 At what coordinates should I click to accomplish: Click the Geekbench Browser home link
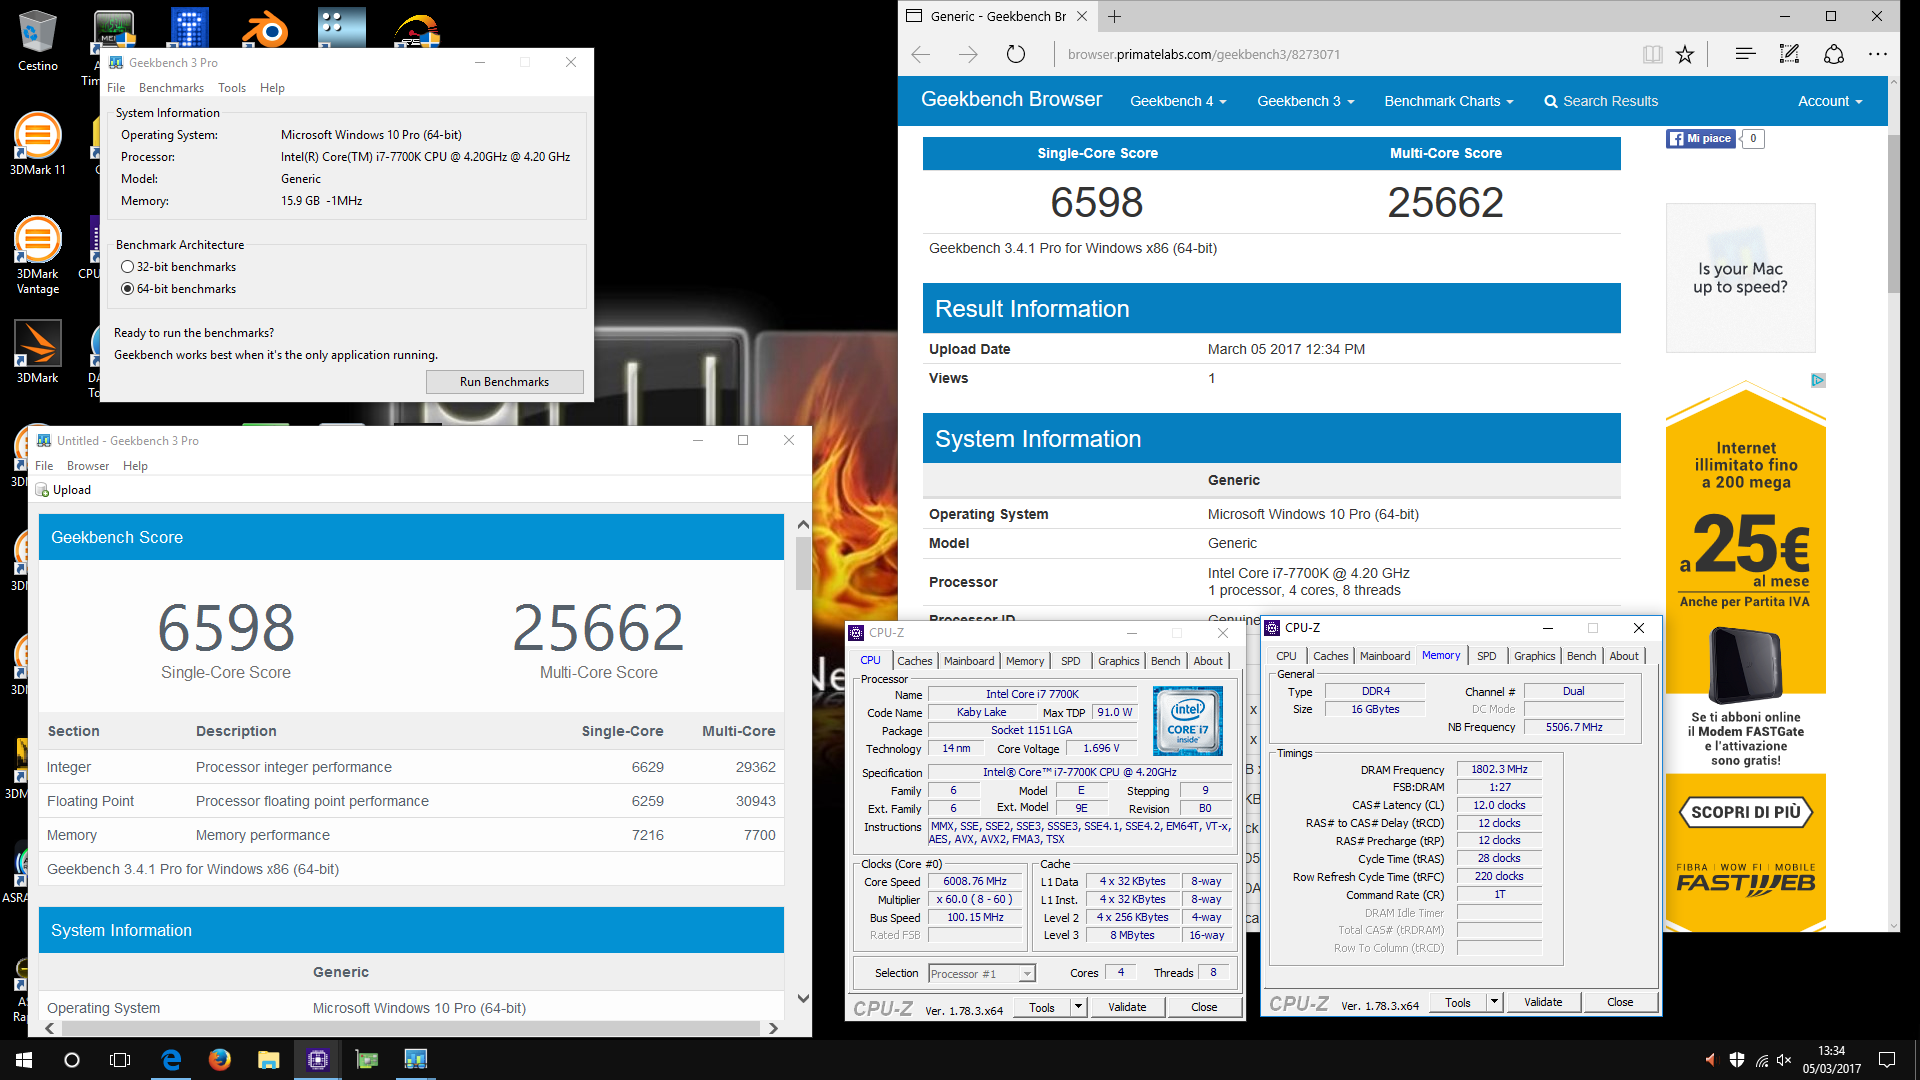click(1011, 99)
